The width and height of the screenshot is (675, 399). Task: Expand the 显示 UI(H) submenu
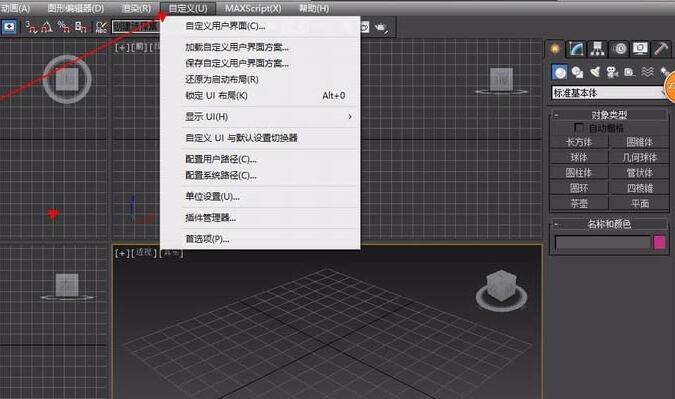260,117
